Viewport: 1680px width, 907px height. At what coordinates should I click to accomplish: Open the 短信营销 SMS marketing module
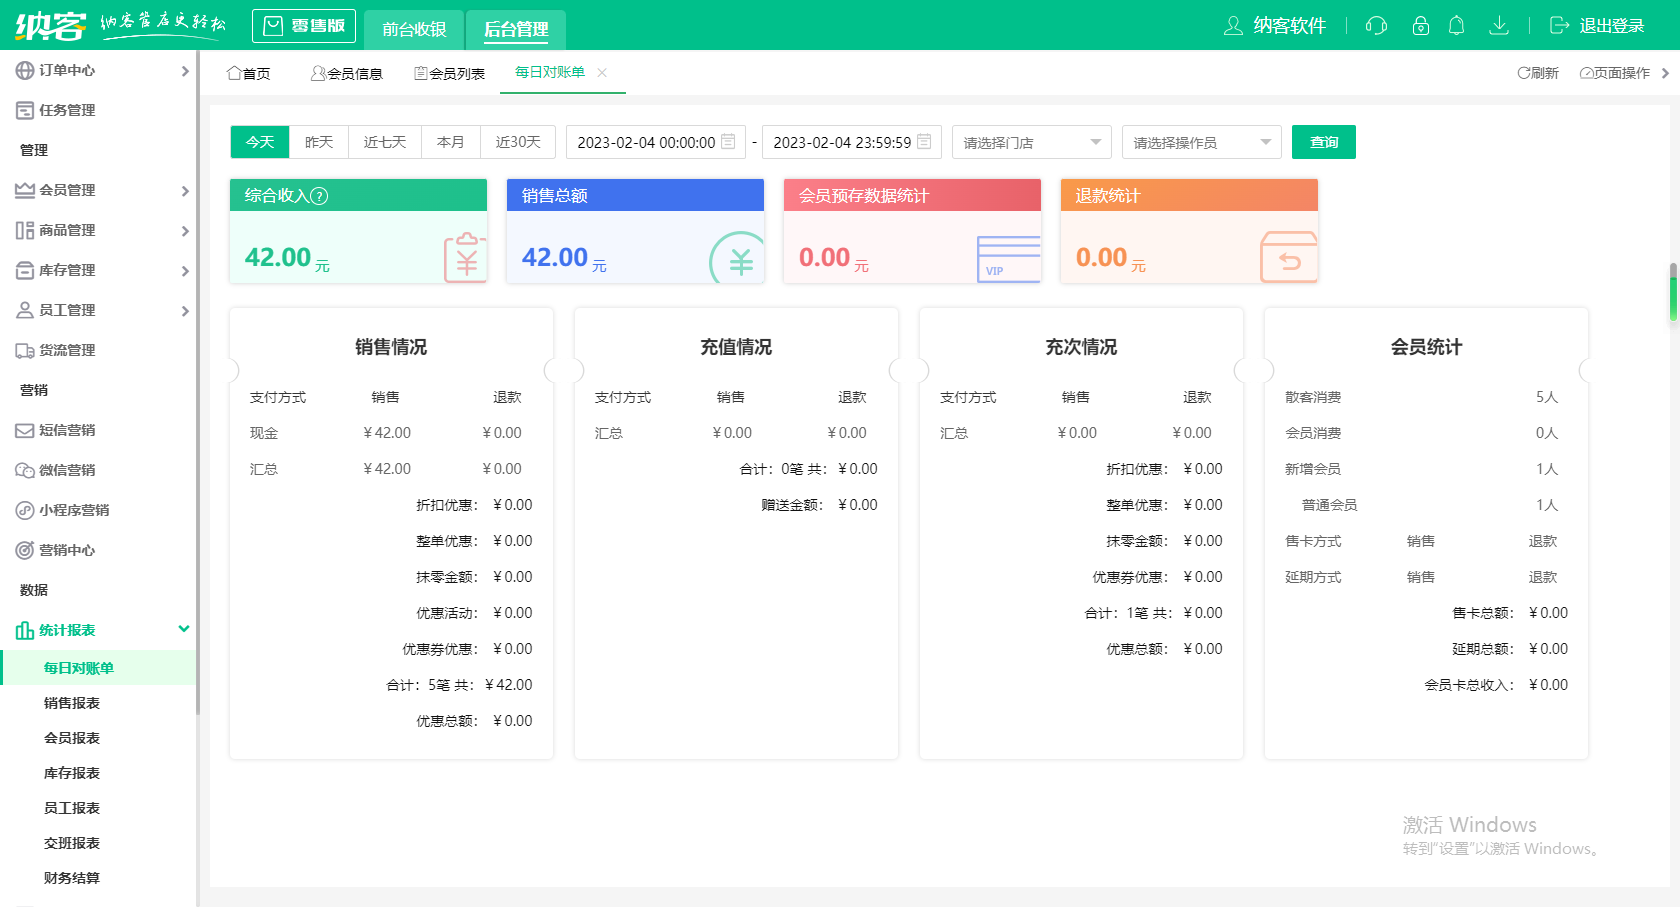pyautogui.click(x=62, y=430)
